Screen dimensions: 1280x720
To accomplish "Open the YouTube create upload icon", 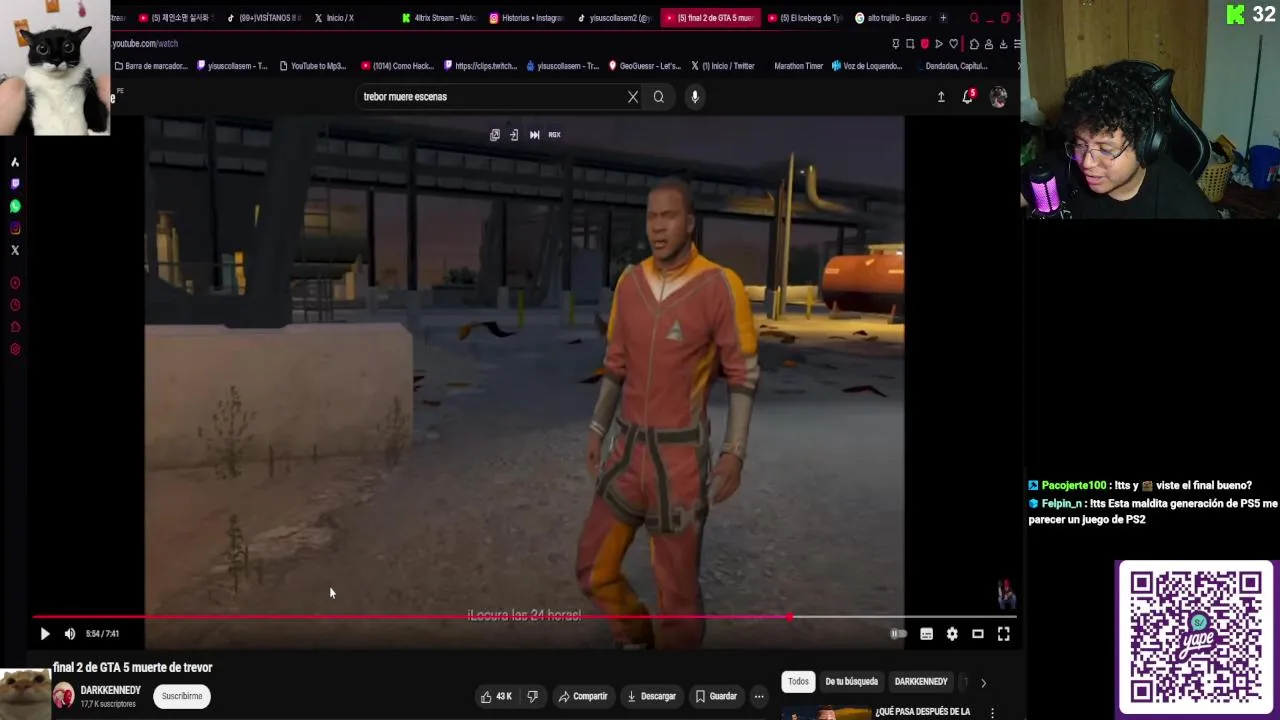I will point(941,97).
